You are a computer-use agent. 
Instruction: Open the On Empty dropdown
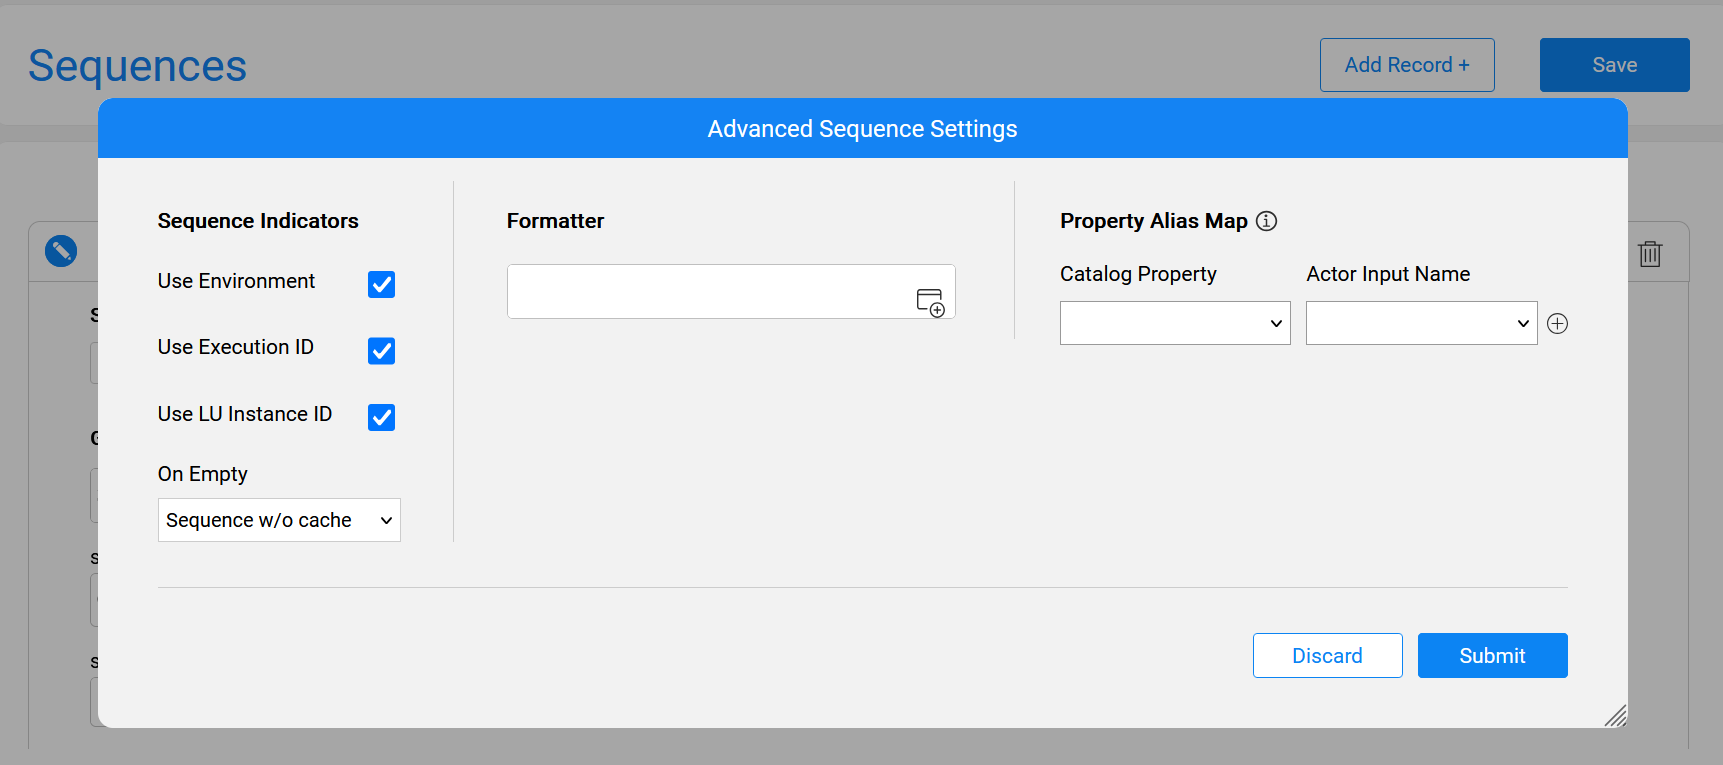[x=279, y=520]
